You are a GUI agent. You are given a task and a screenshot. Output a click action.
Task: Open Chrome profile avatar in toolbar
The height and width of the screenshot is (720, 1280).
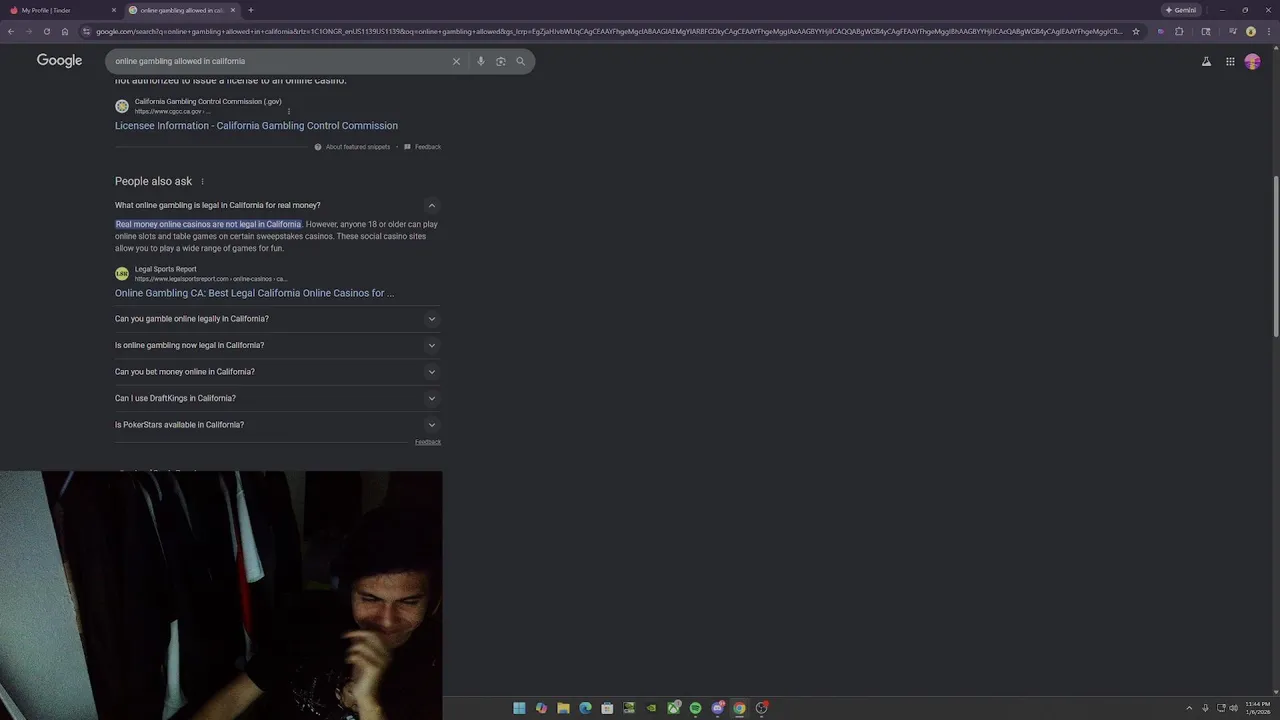[1251, 31]
